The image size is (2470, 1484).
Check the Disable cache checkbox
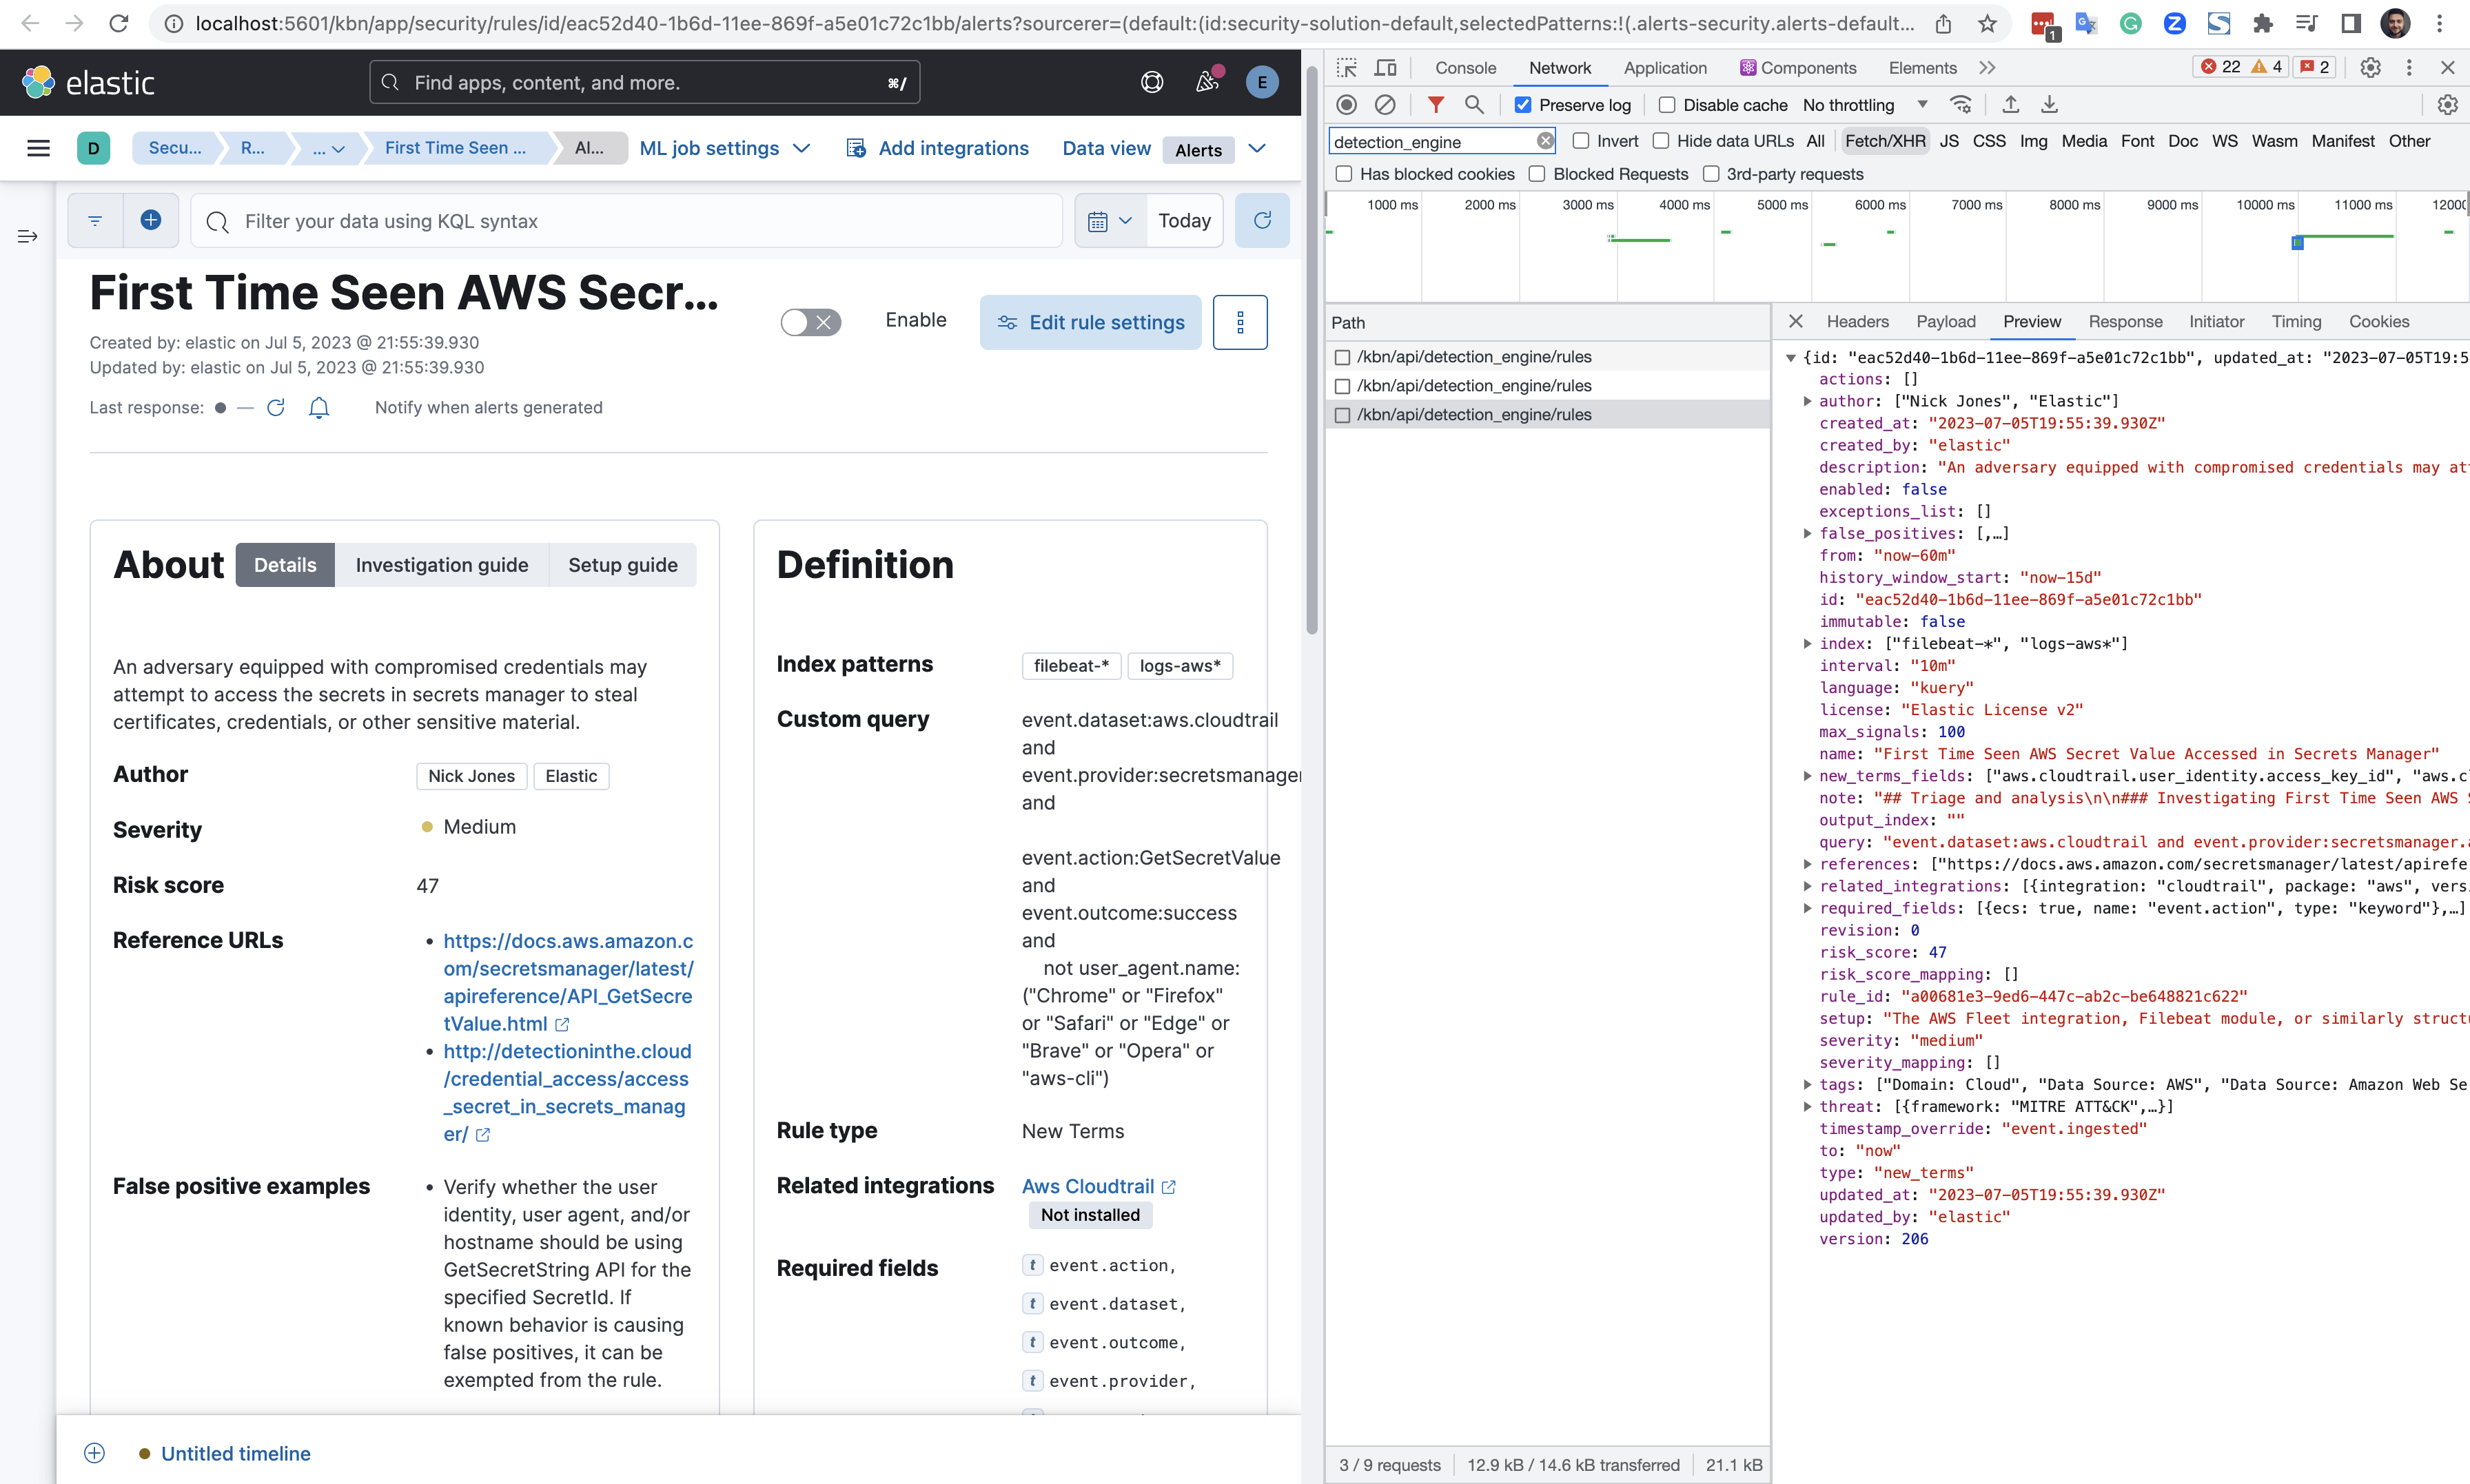click(1668, 104)
